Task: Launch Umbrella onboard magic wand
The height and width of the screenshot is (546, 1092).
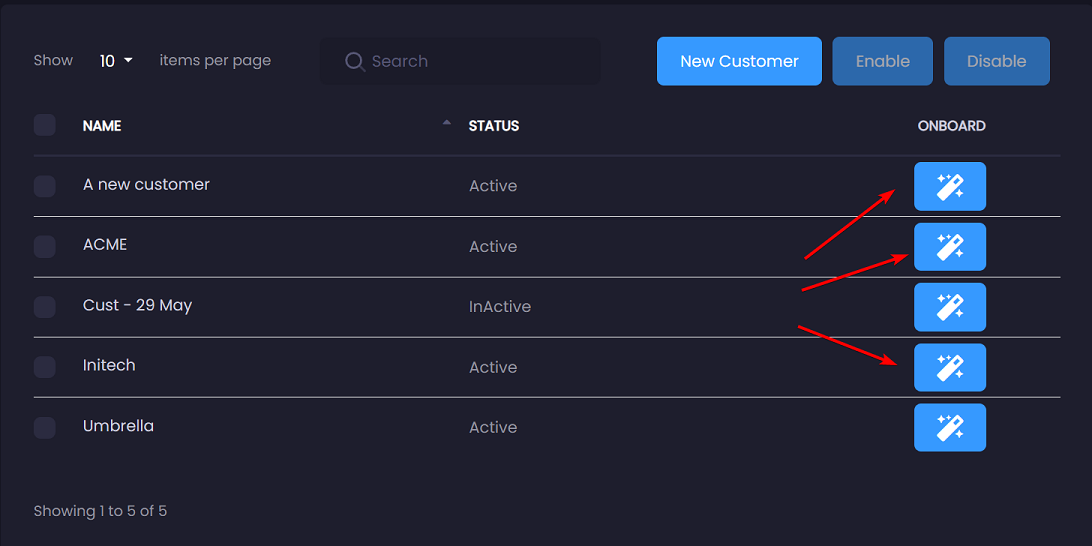Action: [950, 428]
